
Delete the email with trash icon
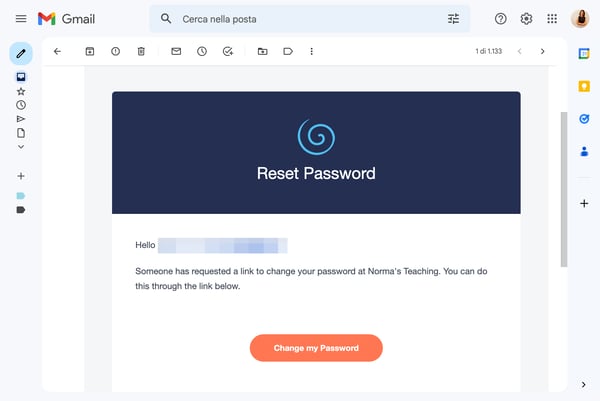tap(141, 51)
